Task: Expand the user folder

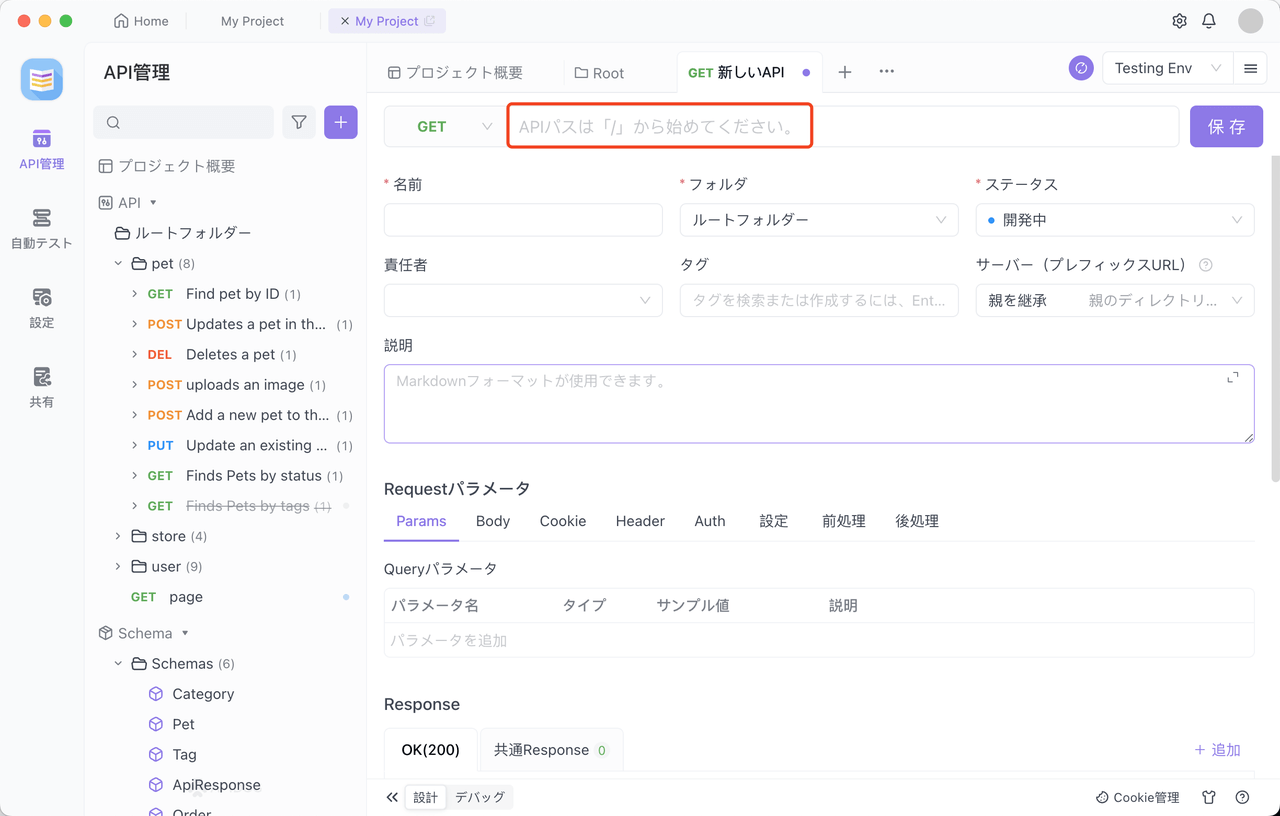Action: coord(118,566)
